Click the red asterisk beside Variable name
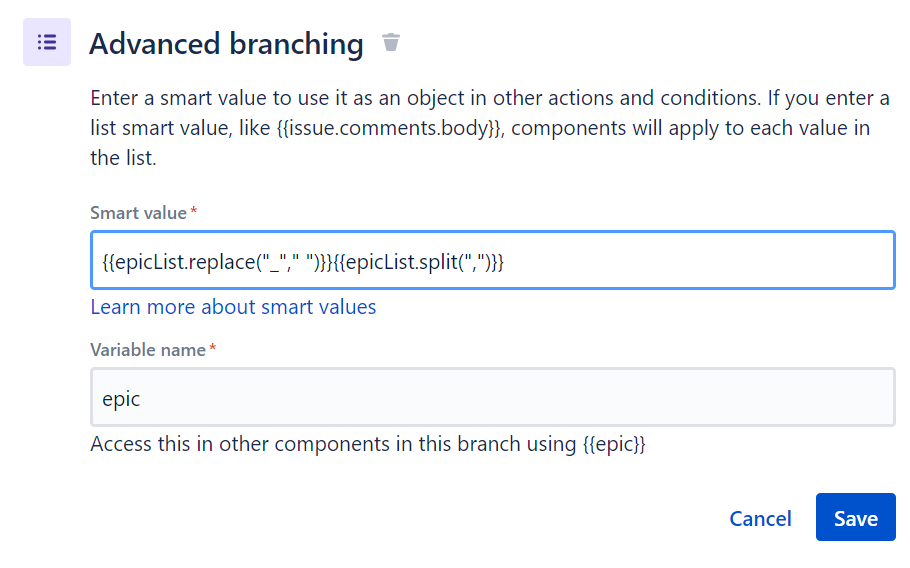Image resolution: width=910 pixels, height=568 pixels. [x=213, y=349]
